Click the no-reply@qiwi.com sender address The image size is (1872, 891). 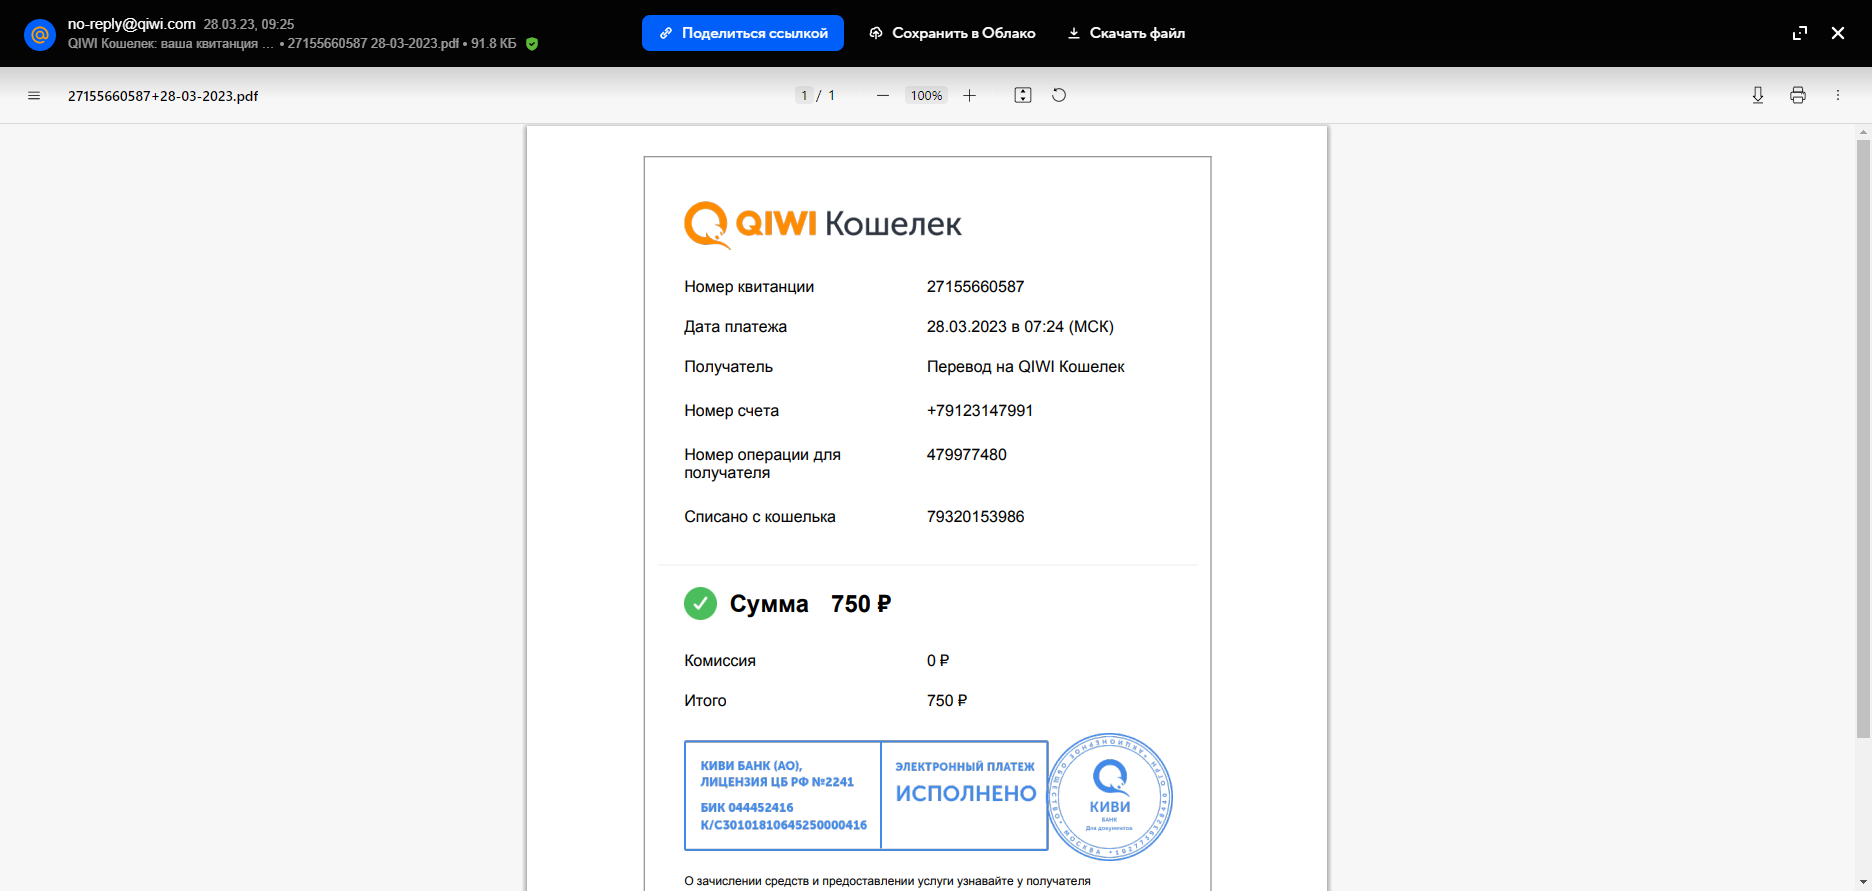[132, 24]
